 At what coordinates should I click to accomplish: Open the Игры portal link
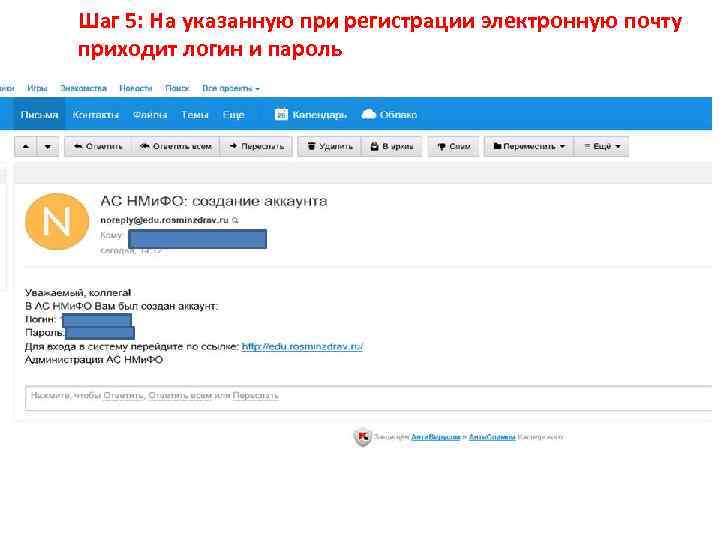click(x=37, y=88)
